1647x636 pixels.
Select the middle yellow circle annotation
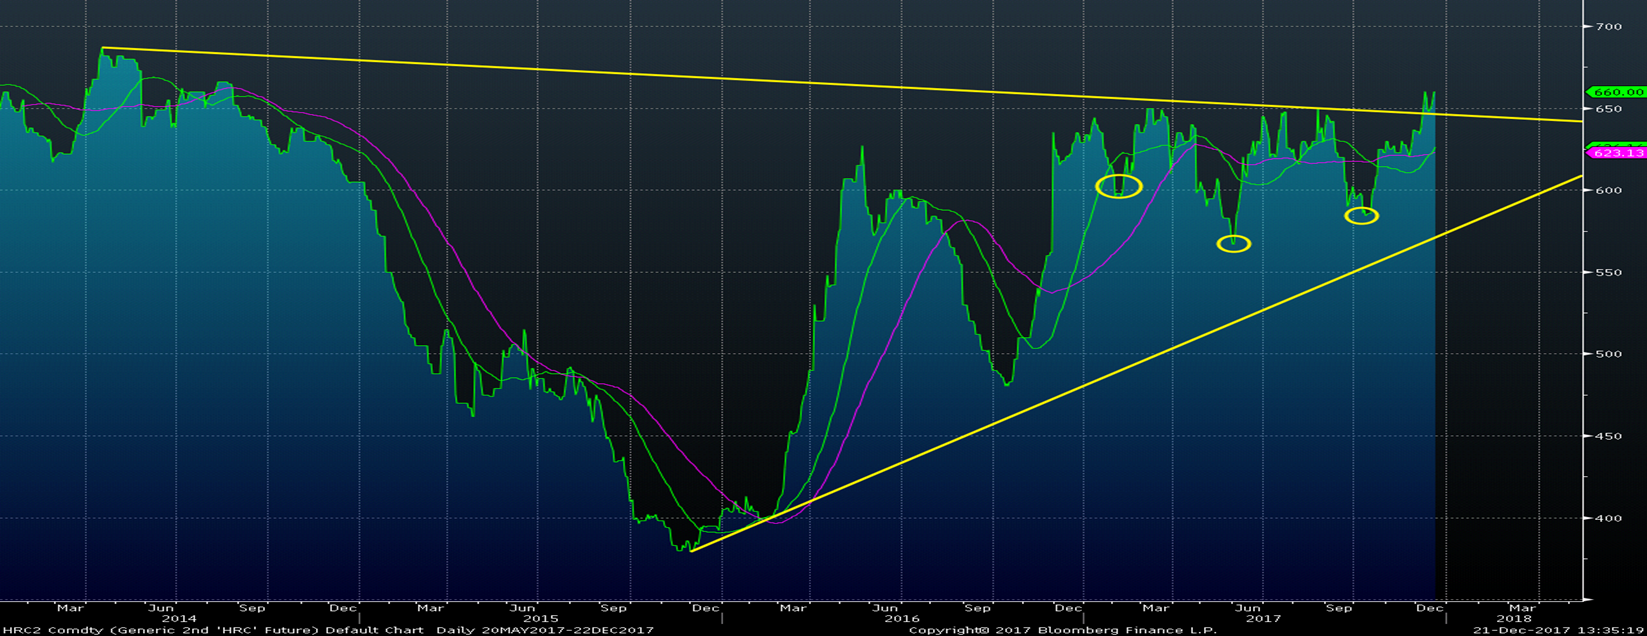1234,244
